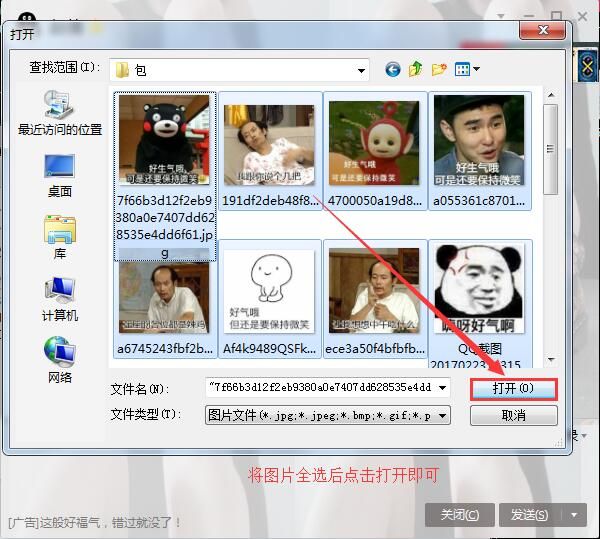Expand the 文件名 dropdown list
600x539 pixels.
pos(443,387)
